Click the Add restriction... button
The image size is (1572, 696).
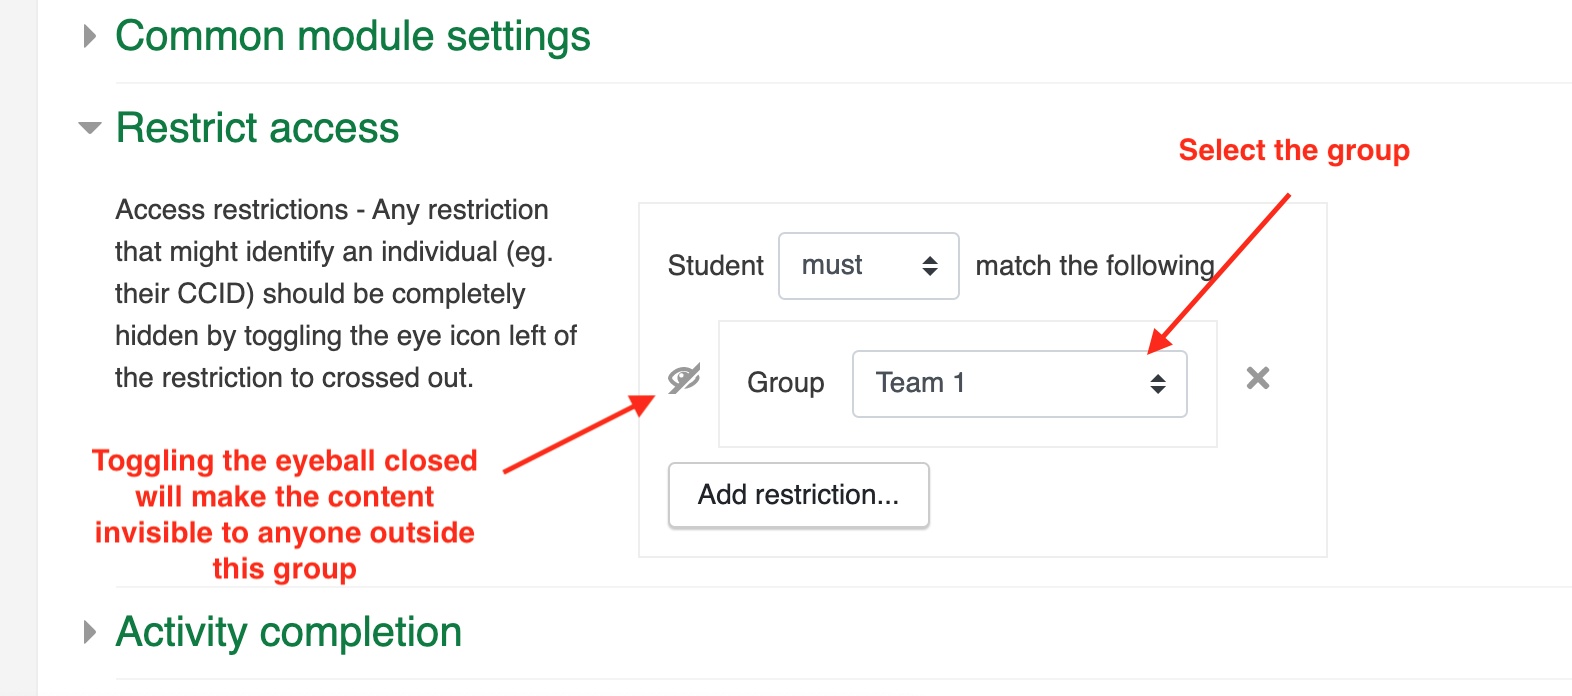798,495
